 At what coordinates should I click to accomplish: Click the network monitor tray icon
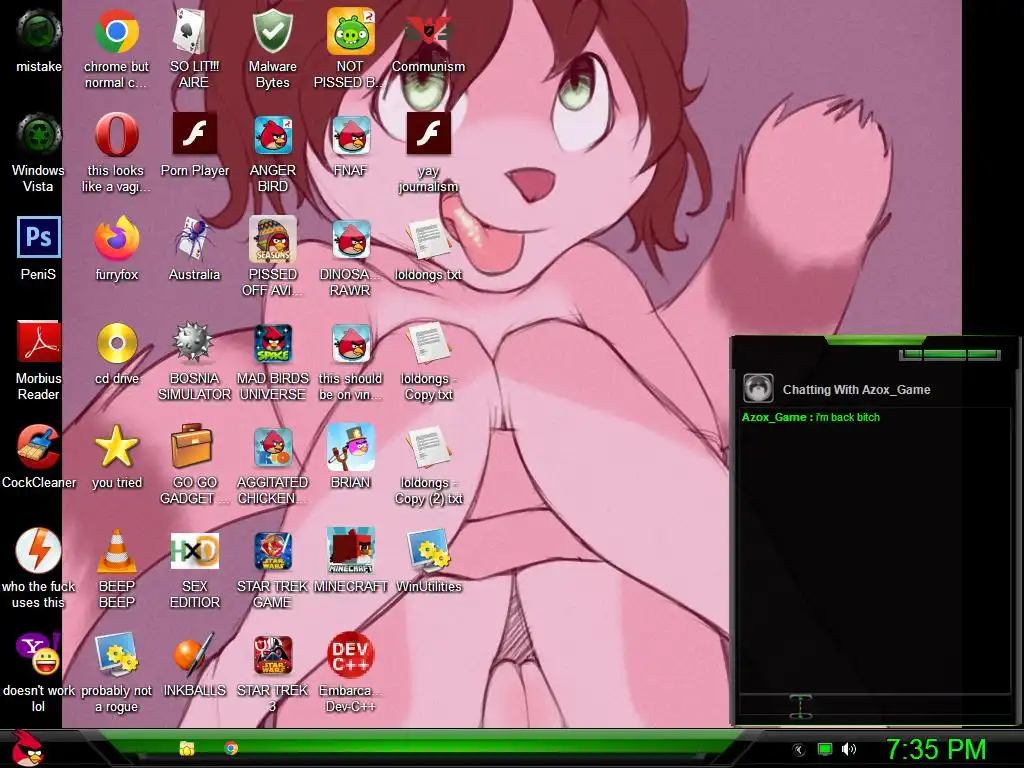pyautogui.click(x=825, y=750)
